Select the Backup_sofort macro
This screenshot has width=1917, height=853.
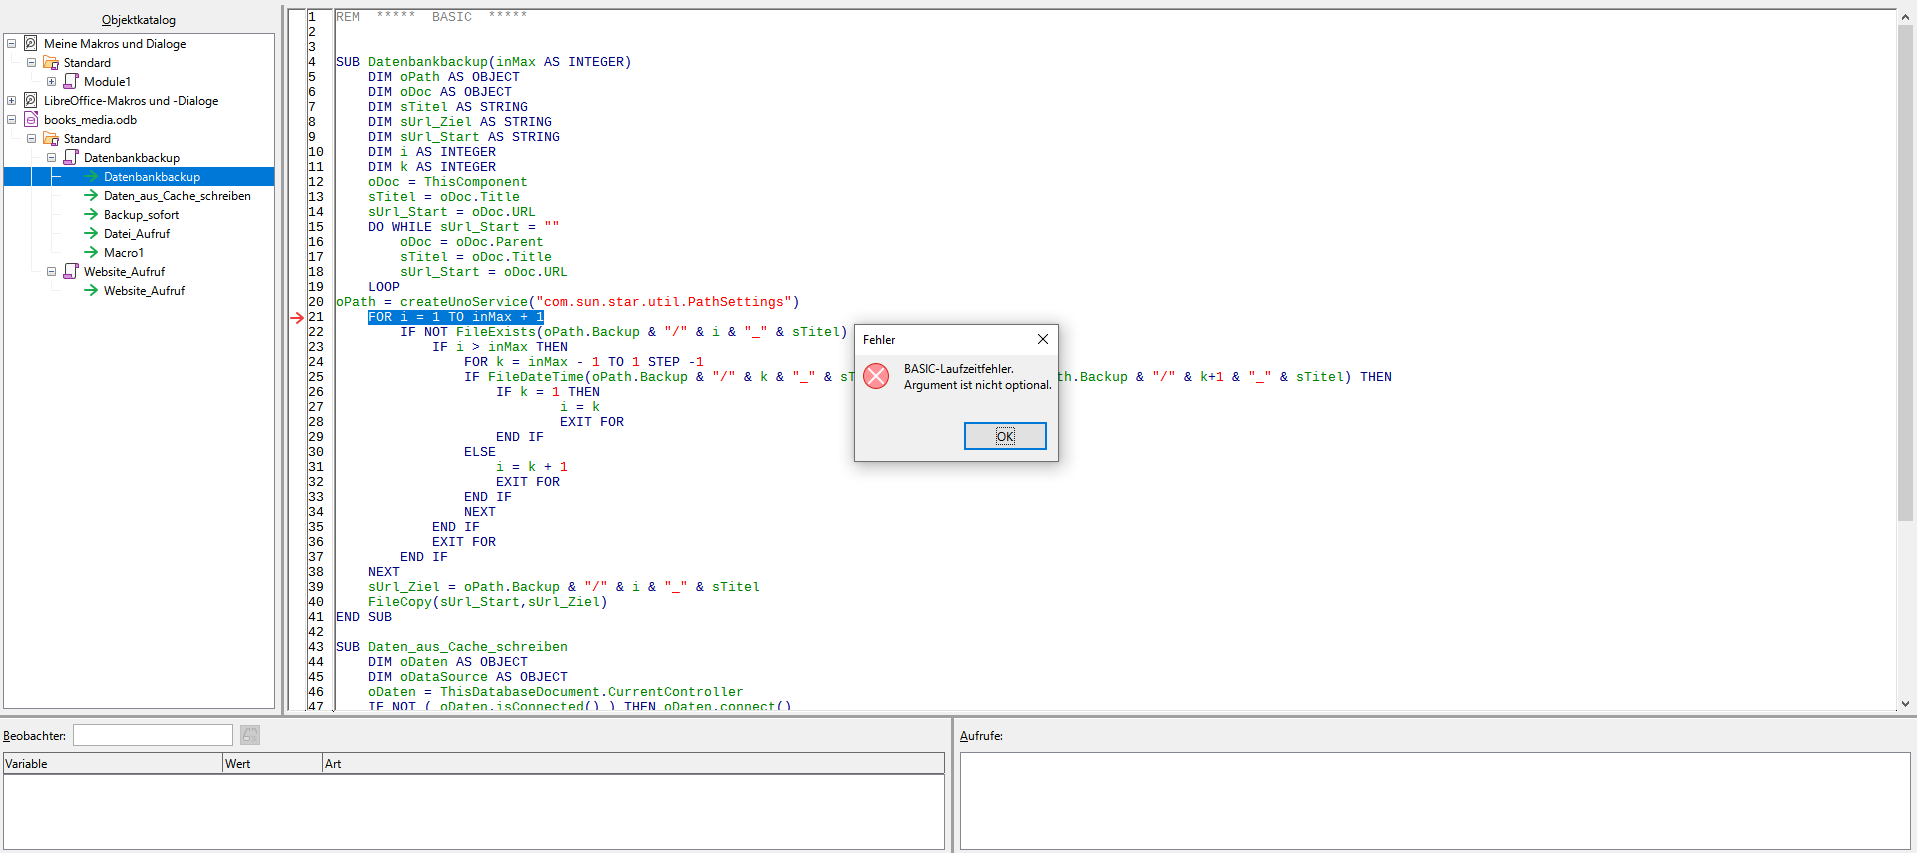[141, 215]
